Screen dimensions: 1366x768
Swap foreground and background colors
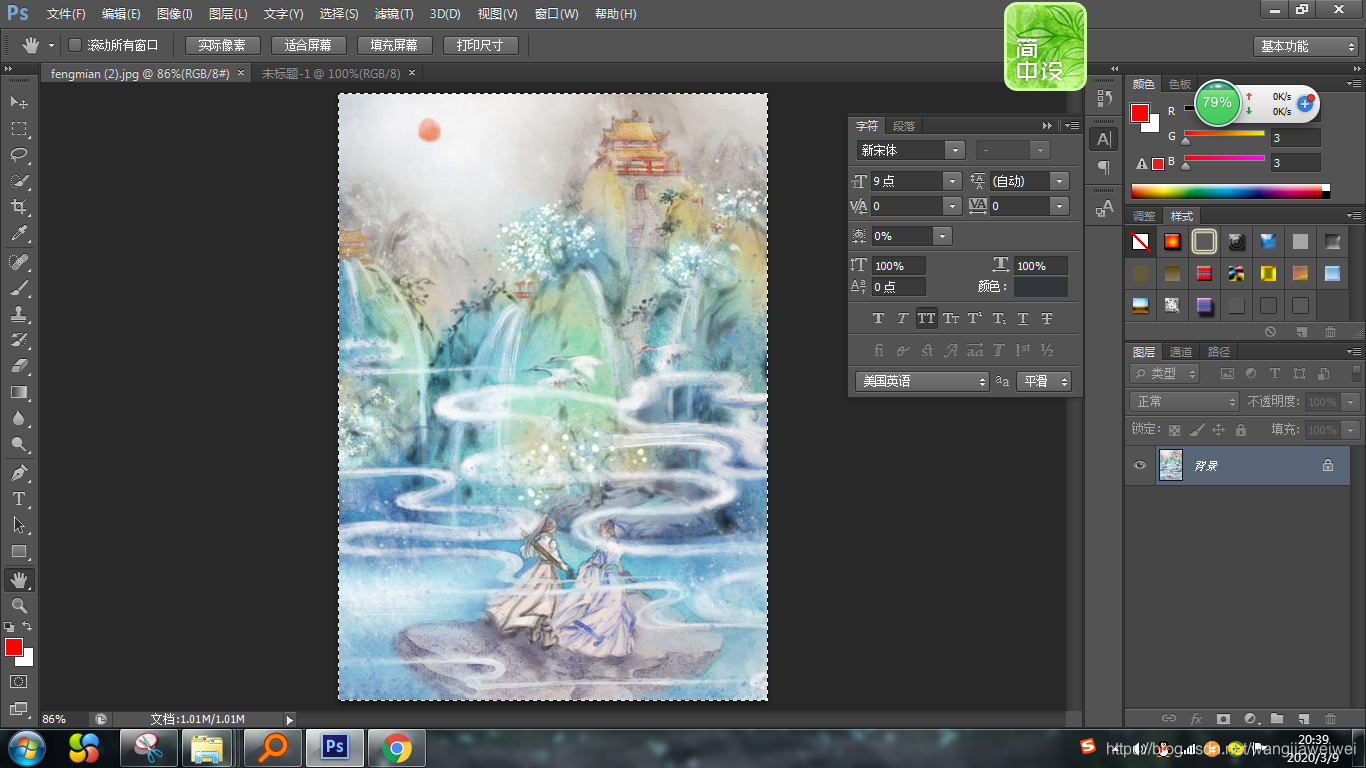tap(28, 627)
